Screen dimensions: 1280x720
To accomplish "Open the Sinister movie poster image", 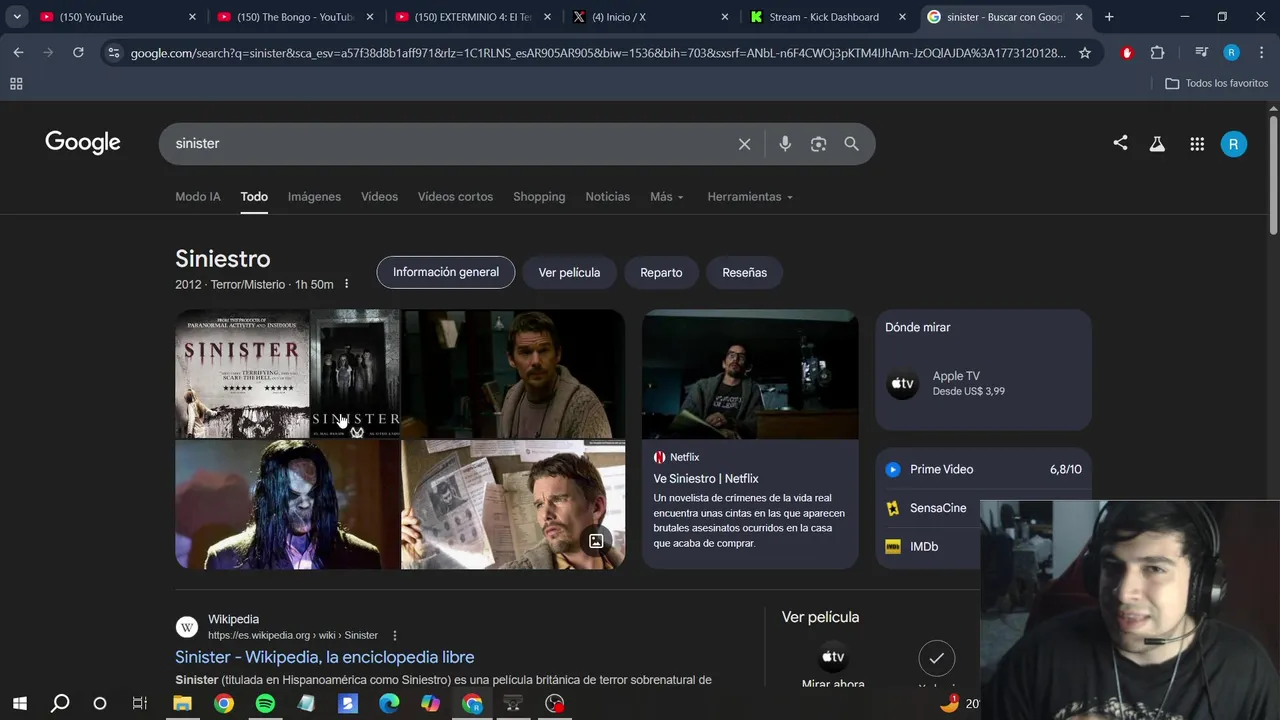I will pos(243,374).
